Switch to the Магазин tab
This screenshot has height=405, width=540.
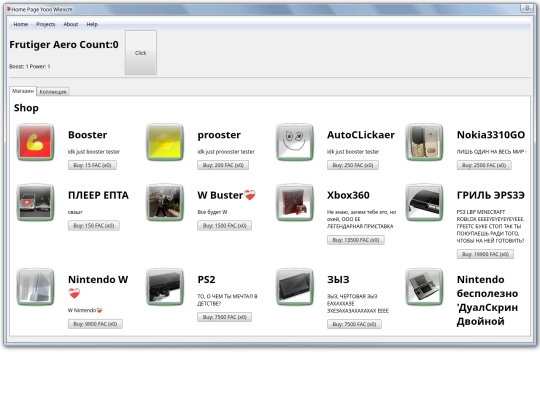pyautogui.click(x=23, y=91)
